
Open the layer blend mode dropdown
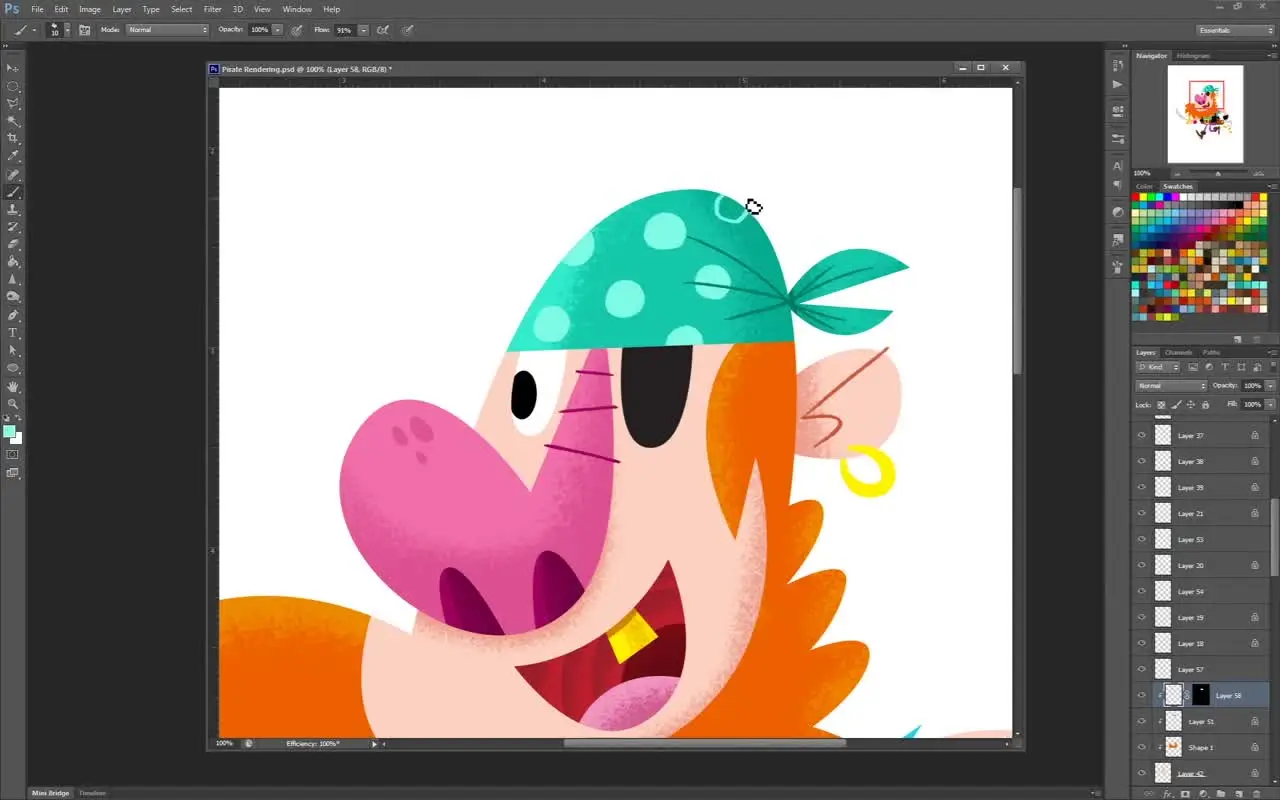[x=1172, y=385]
